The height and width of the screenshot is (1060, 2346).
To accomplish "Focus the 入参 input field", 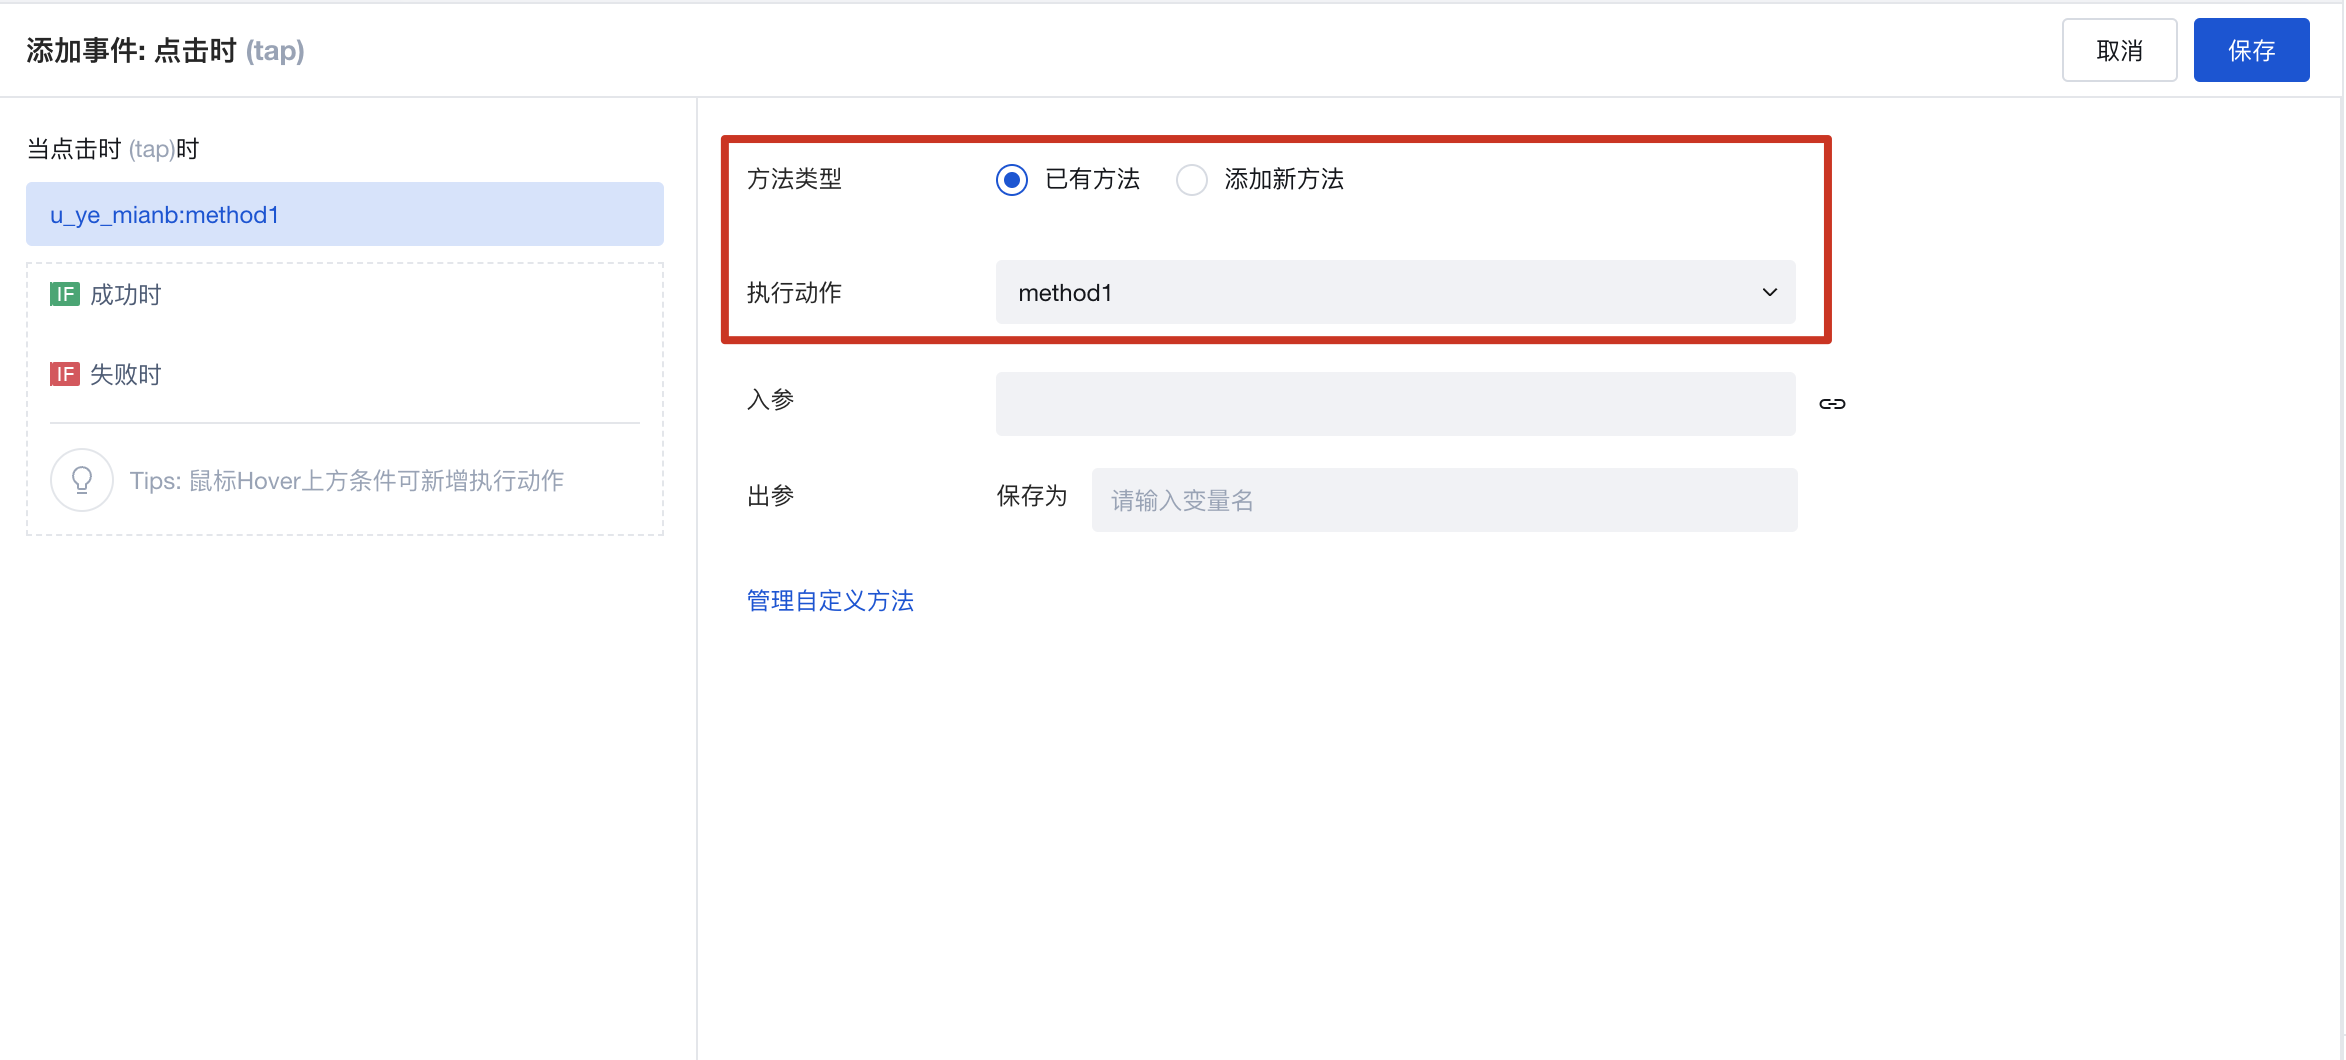I will tap(1395, 404).
